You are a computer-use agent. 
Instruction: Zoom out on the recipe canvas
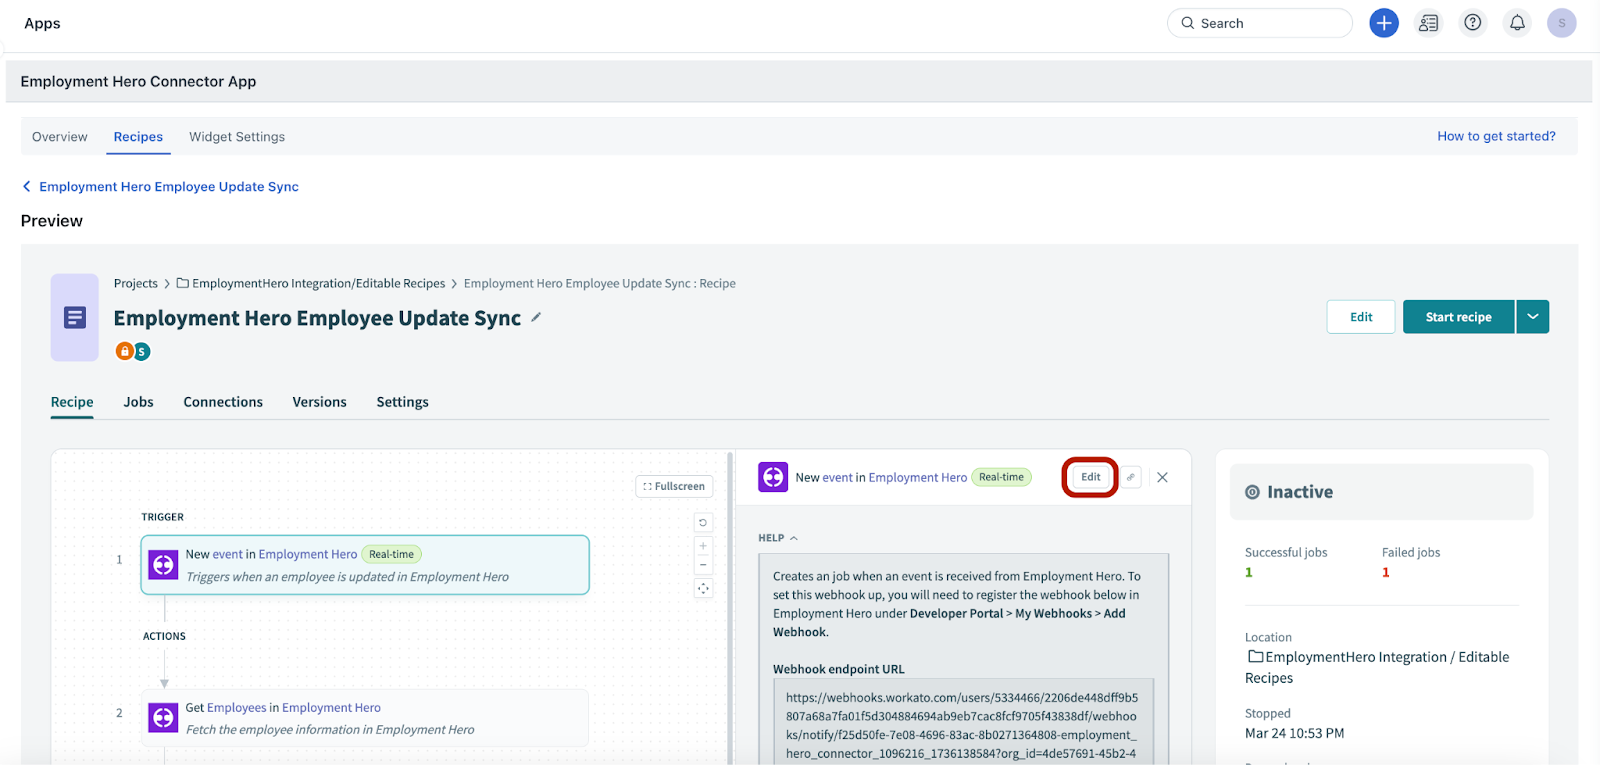pos(703,565)
